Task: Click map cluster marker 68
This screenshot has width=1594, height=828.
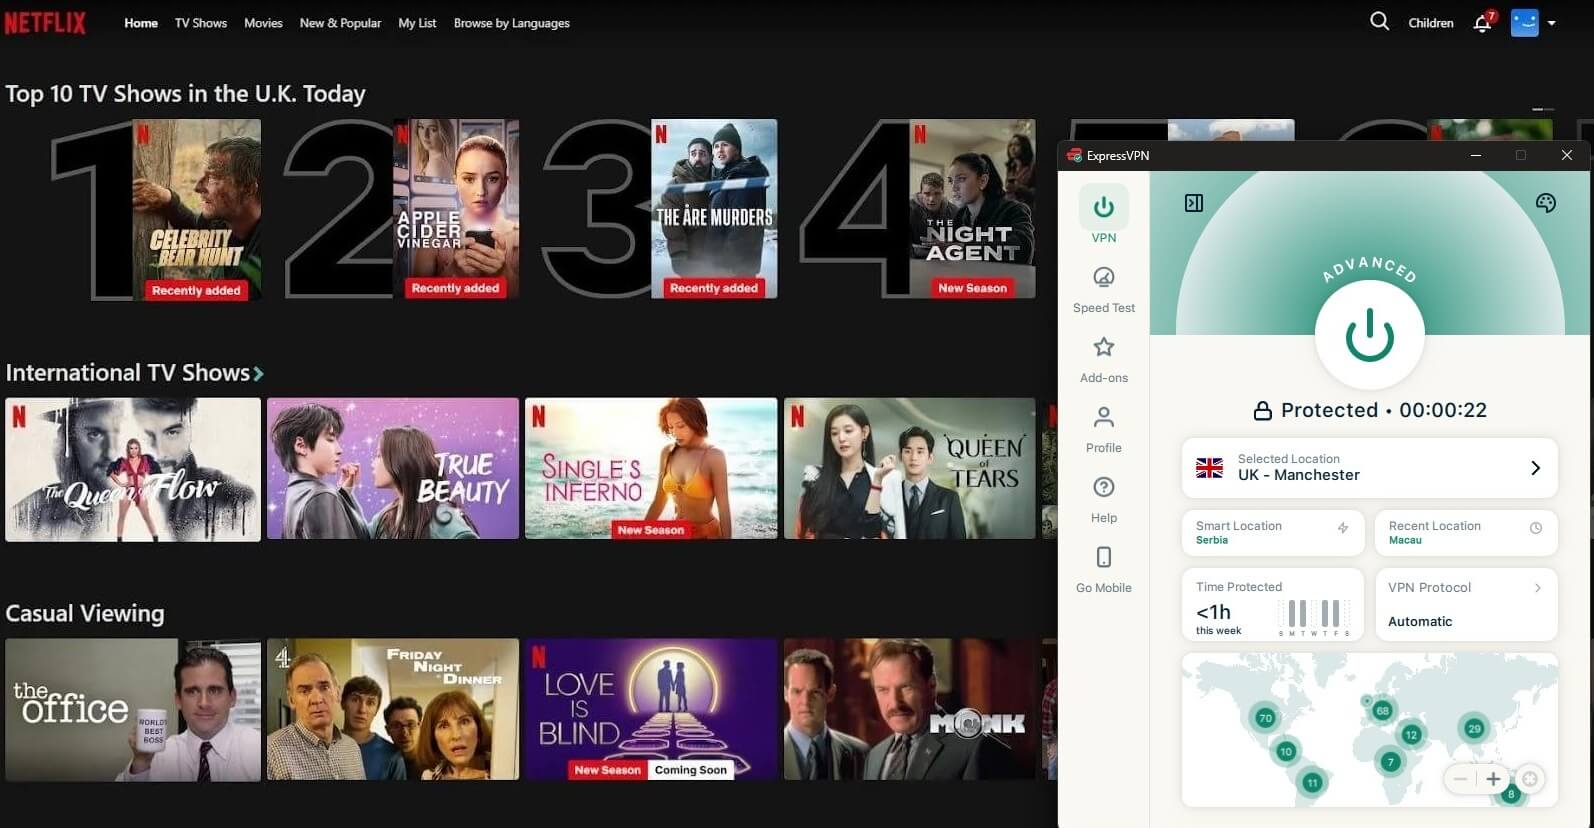Action: click(x=1382, y=711)
